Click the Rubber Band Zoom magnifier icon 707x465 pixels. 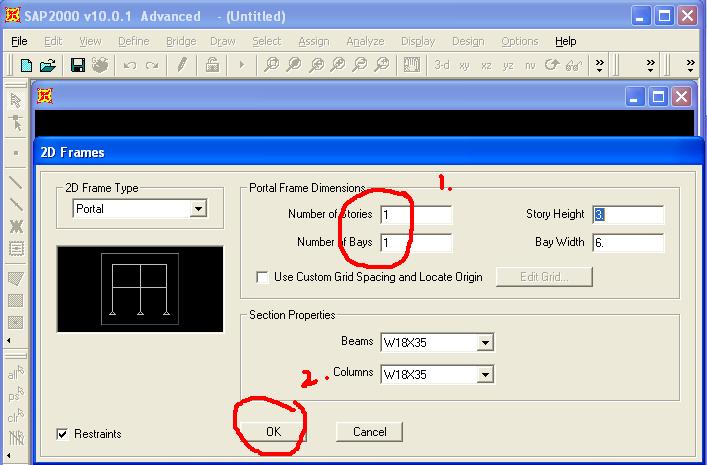(x=271, y=65)
